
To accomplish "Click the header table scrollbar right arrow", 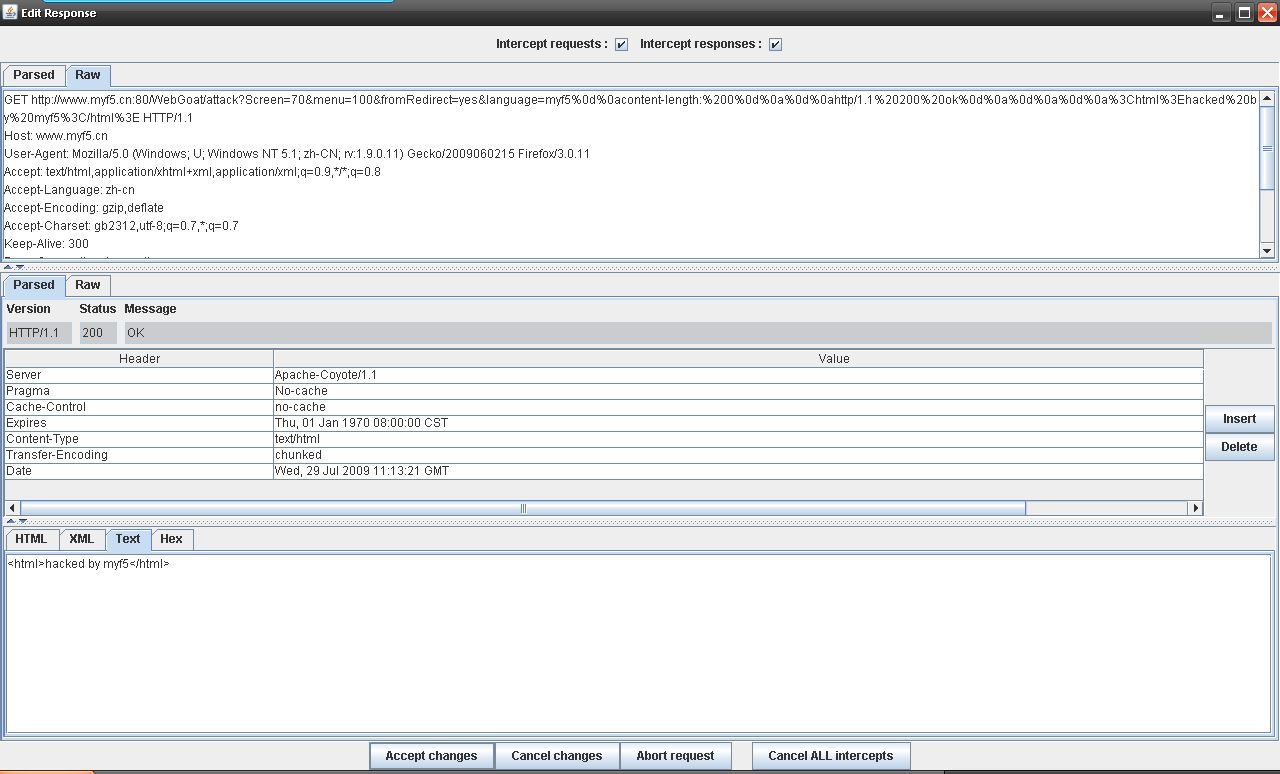I will (x=1194, y=508).
